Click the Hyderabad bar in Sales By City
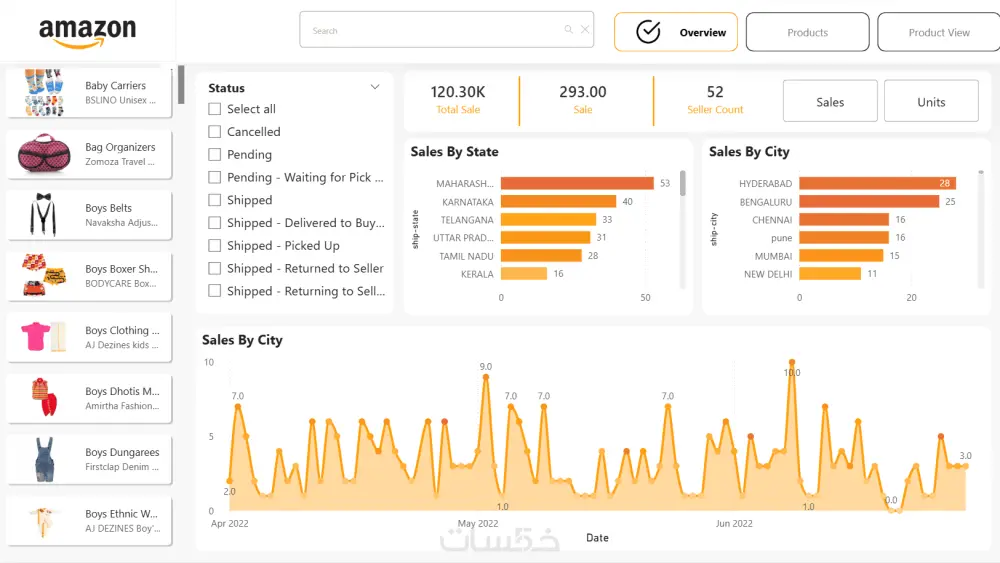The image size is (1000, 563). pyautogui.click(x=877, y=184)
